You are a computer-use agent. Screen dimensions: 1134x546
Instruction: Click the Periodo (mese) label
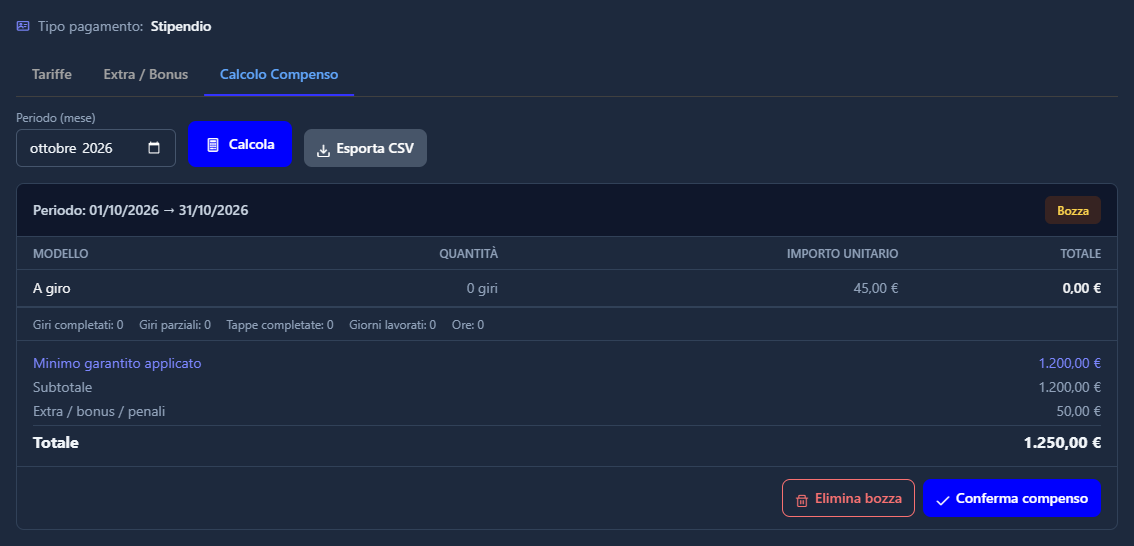(x=56, y=117)
